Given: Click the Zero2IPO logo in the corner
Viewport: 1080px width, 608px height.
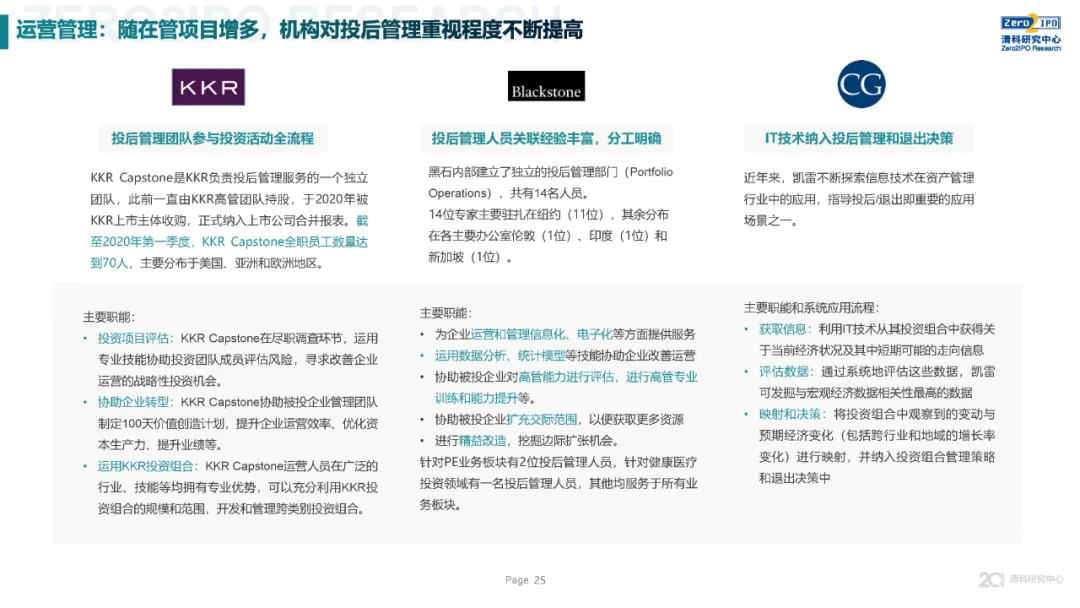Looking at the screenshot, I should click(x=1030, y=33).
